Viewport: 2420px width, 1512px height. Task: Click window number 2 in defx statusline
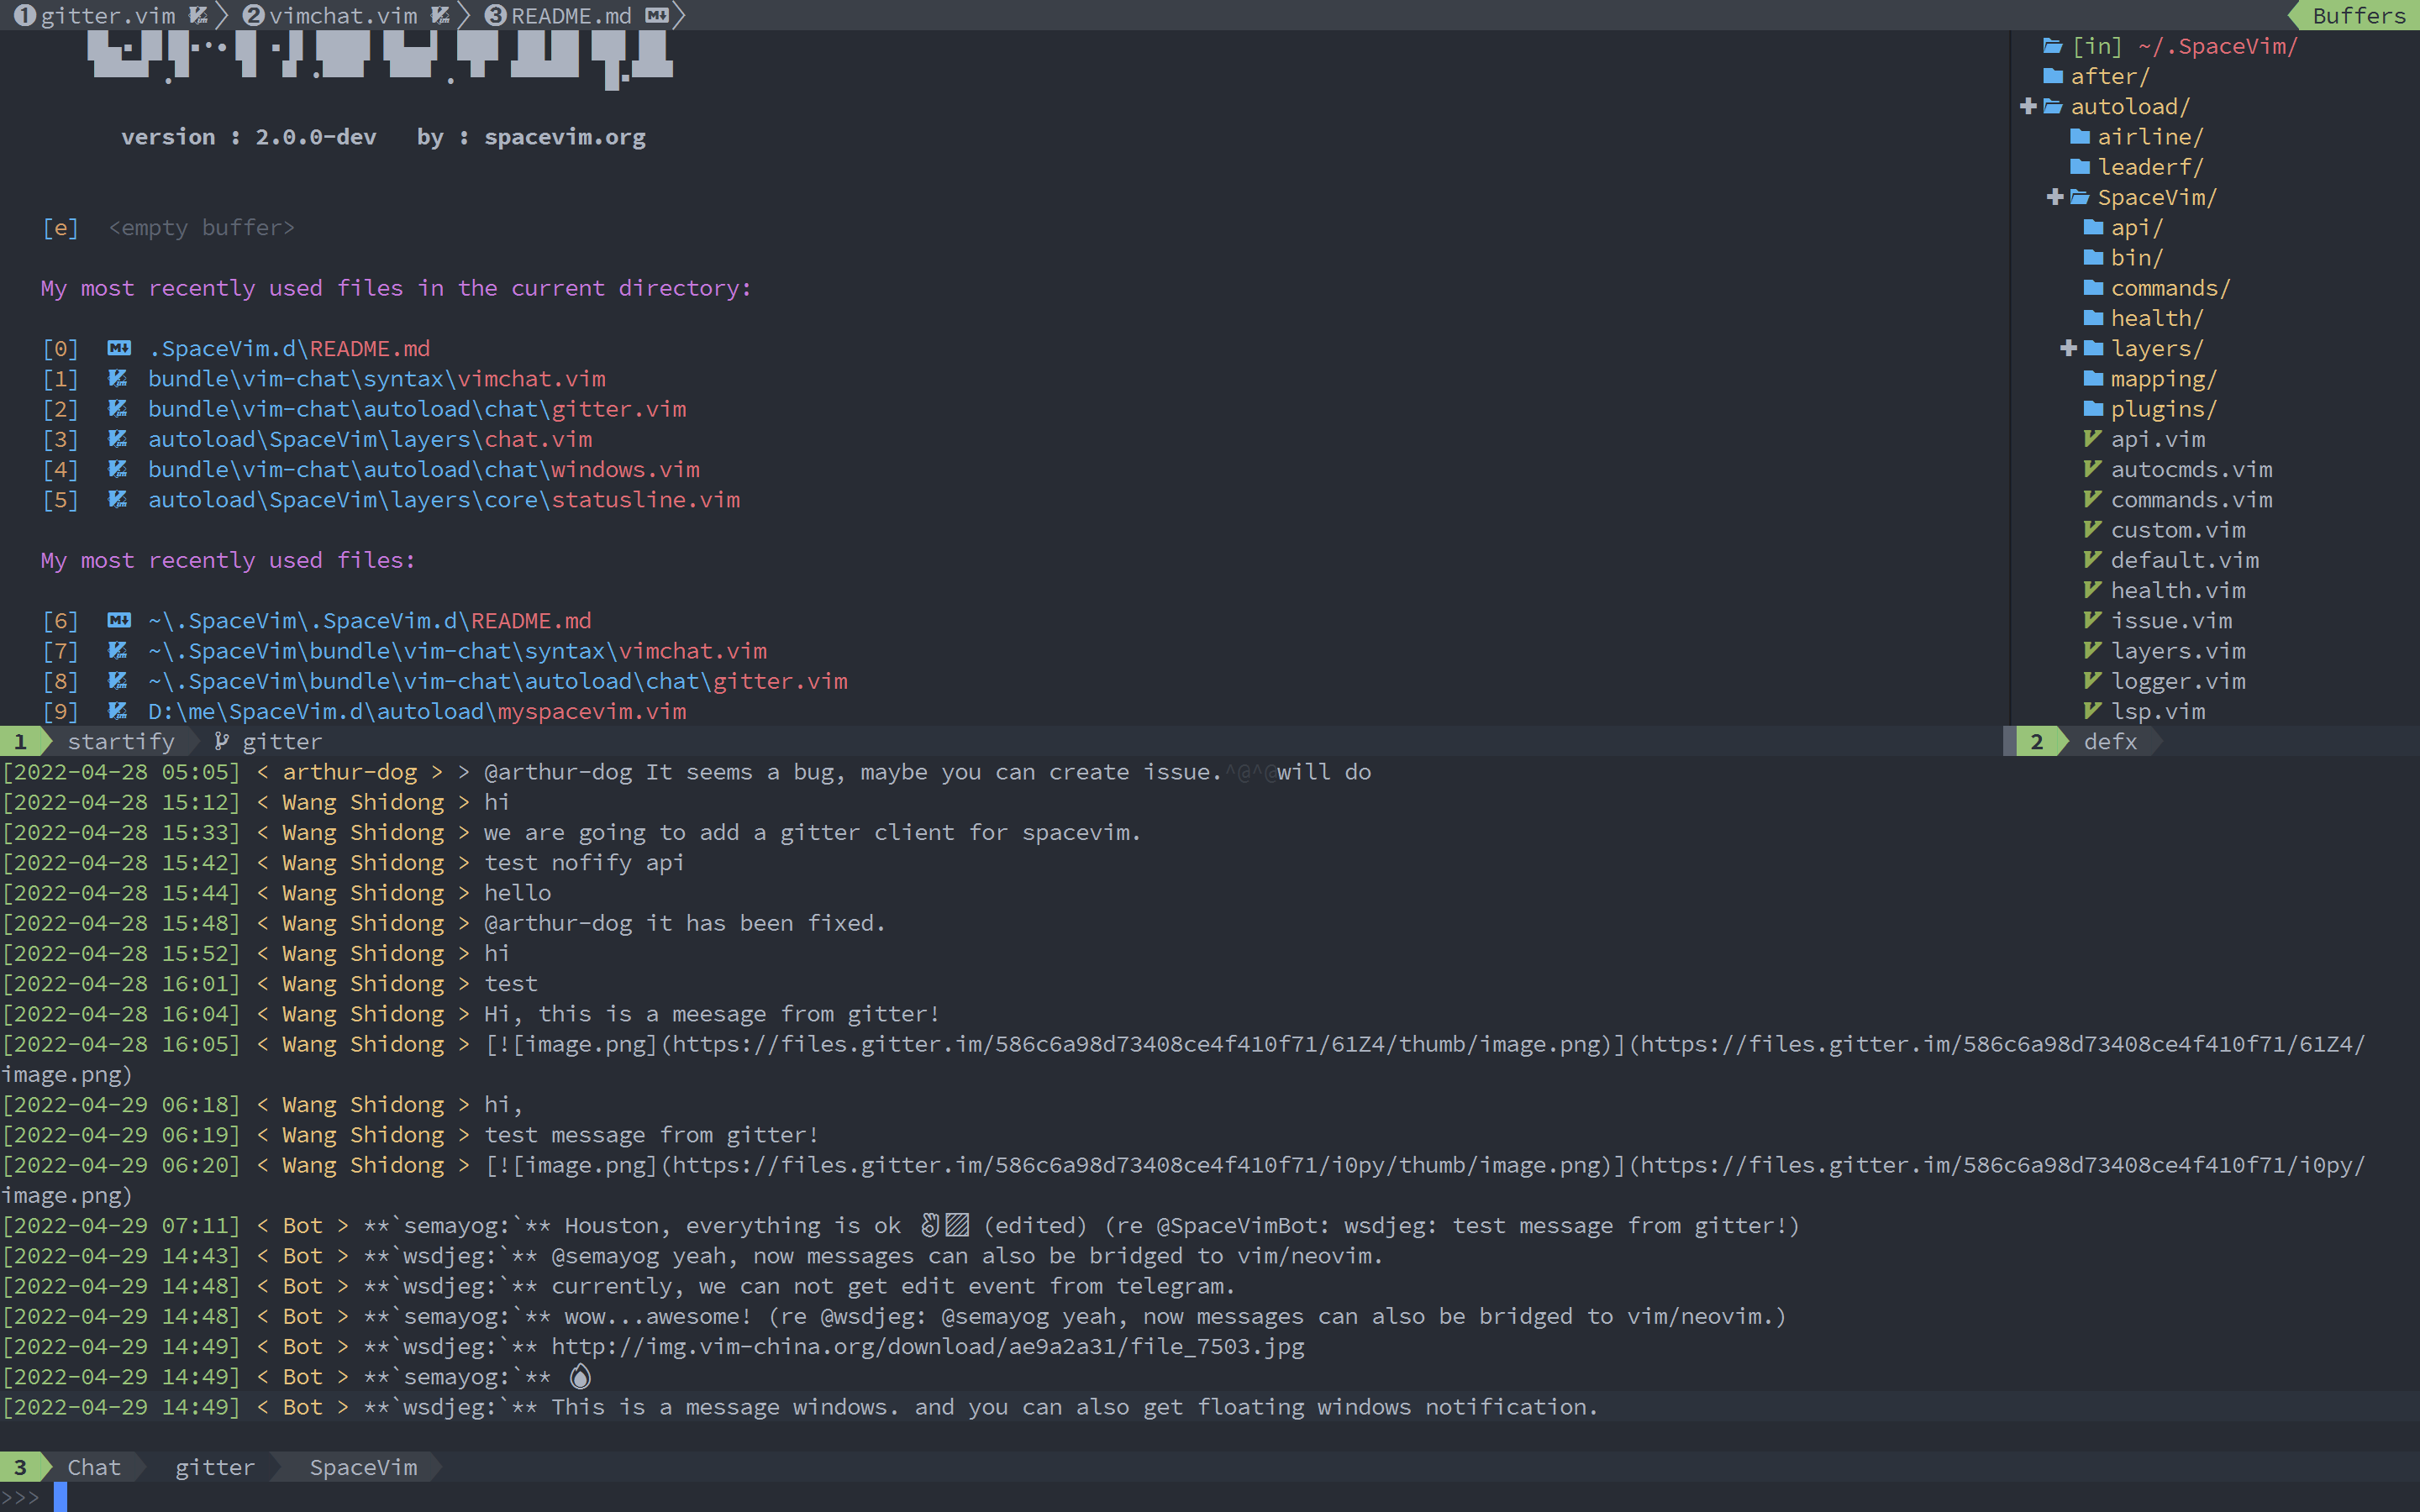tap(2037, 742)
